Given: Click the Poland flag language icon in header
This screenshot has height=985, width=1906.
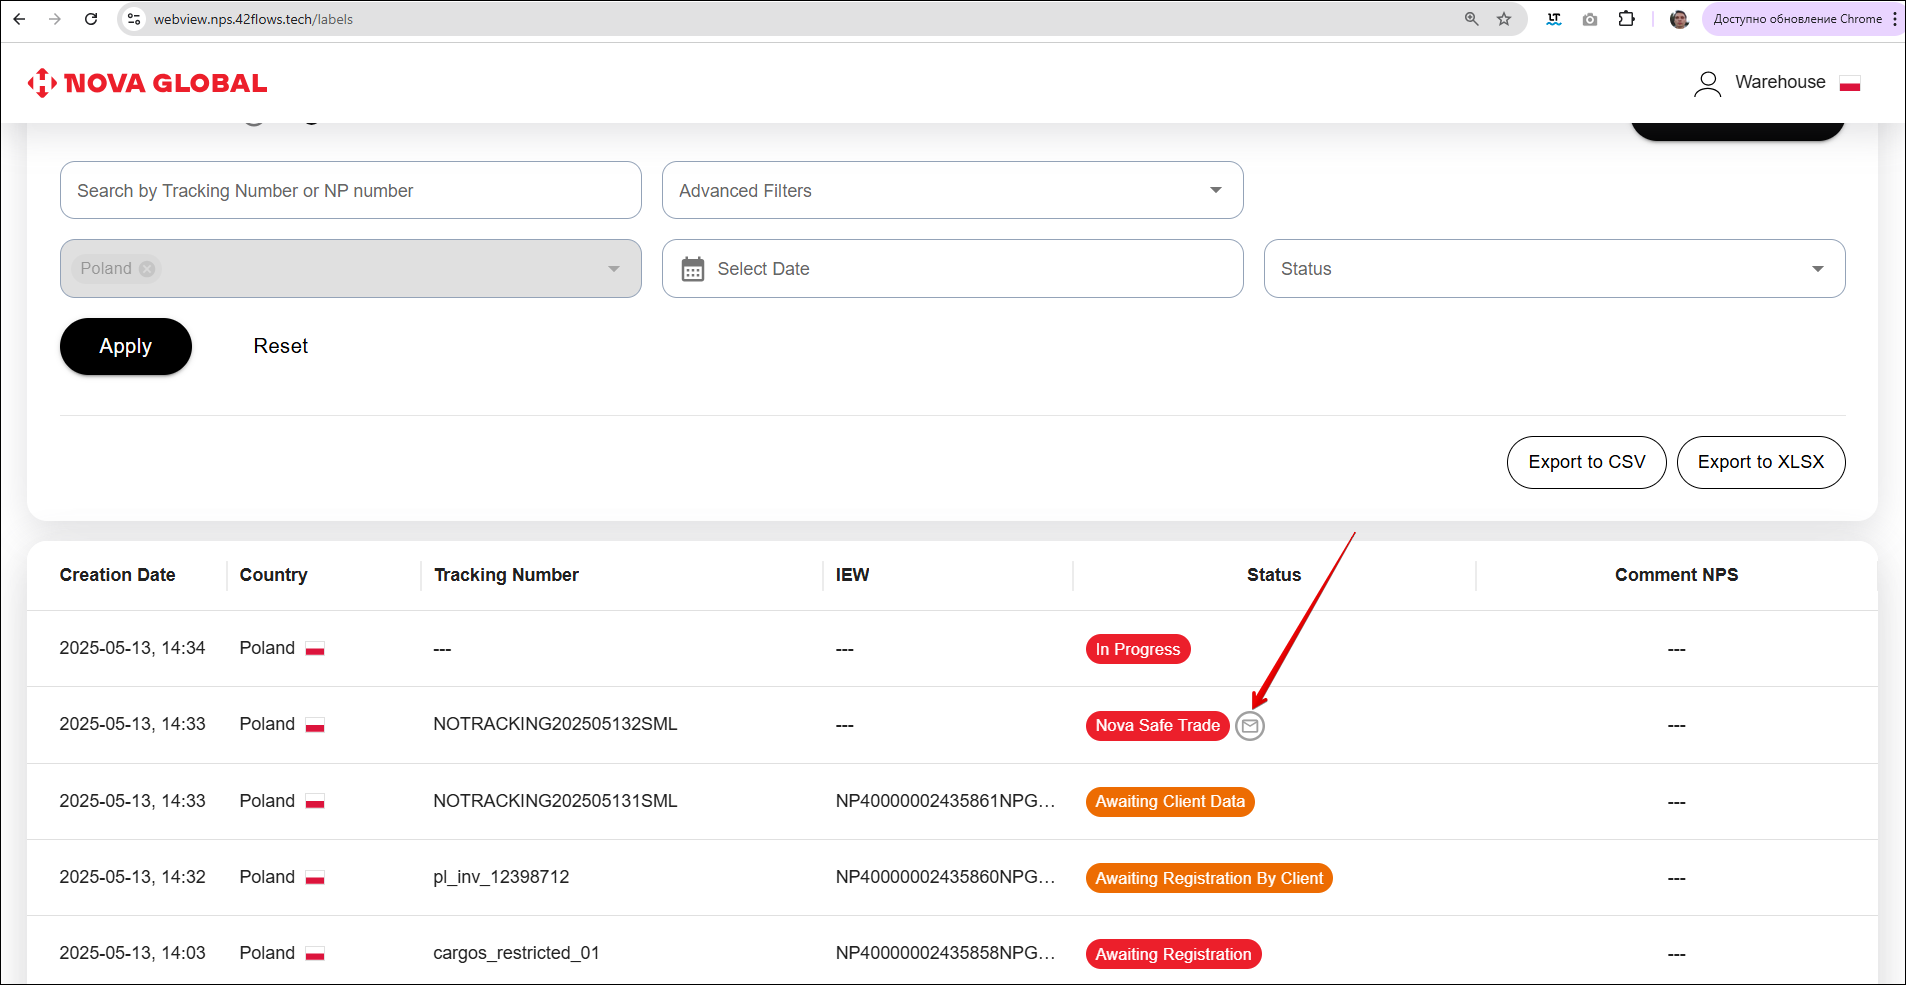Looking at the screenshot, I should pos(1849,83).
